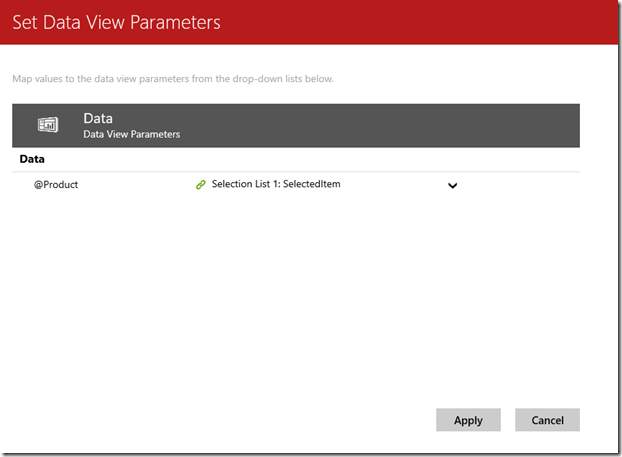
Task: Click the Data view icon in header
Action: click(x=47, y=125)
